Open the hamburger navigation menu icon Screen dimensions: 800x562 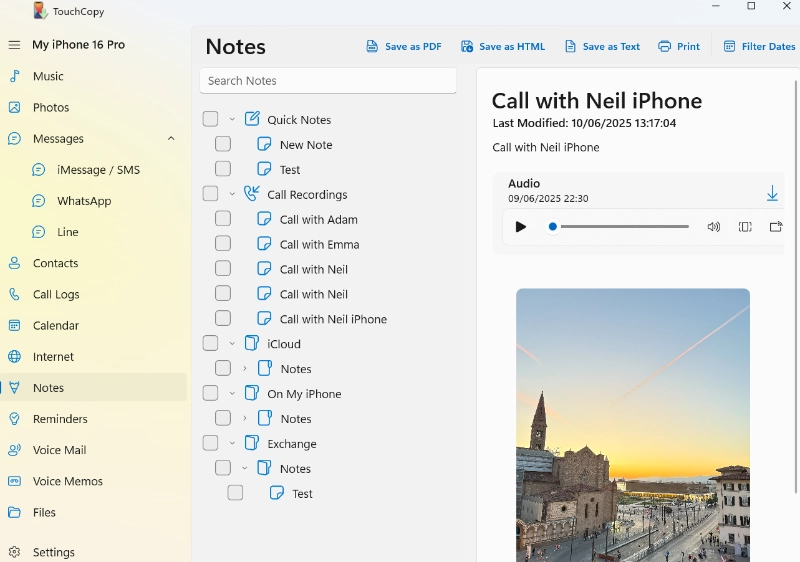(14, 45)
